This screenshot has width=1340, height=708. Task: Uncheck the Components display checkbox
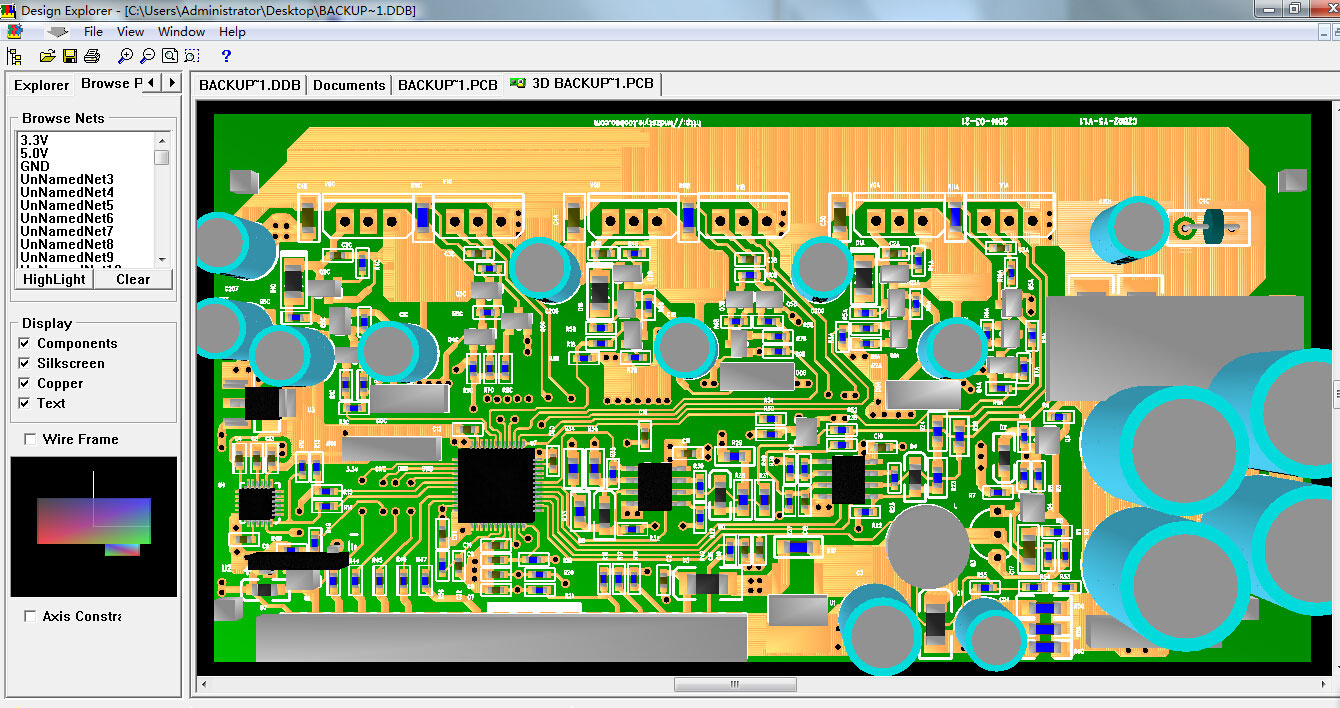click(25, 343)
